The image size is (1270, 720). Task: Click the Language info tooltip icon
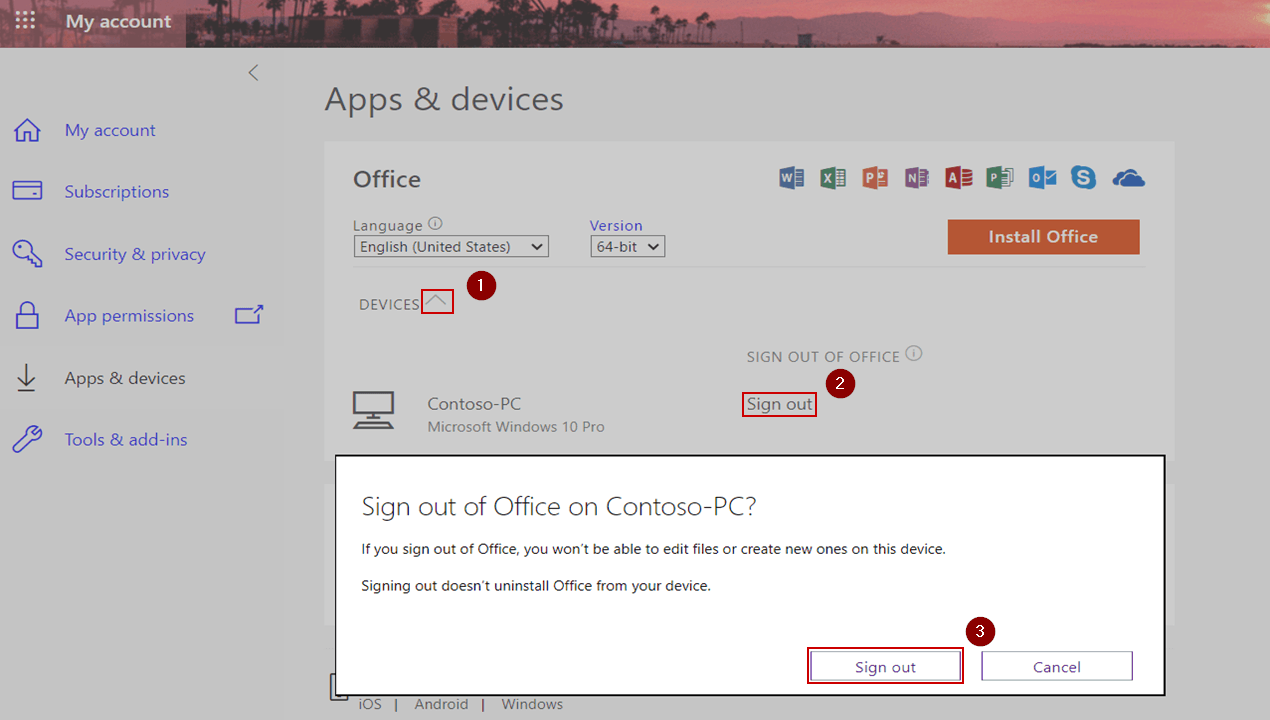click(x=437, y=224)
